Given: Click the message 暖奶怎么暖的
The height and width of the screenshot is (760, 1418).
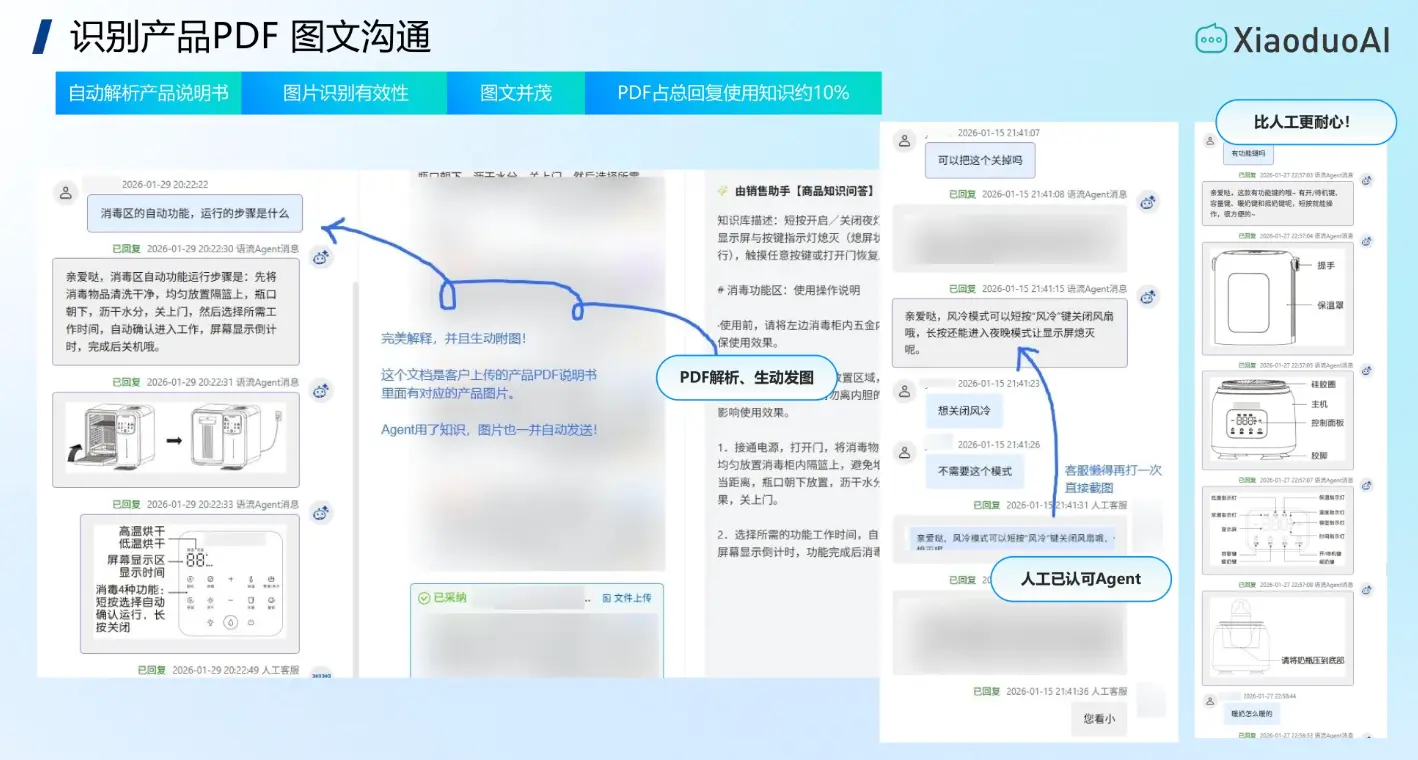Looking at the screenshot, I should (1251, 714).
